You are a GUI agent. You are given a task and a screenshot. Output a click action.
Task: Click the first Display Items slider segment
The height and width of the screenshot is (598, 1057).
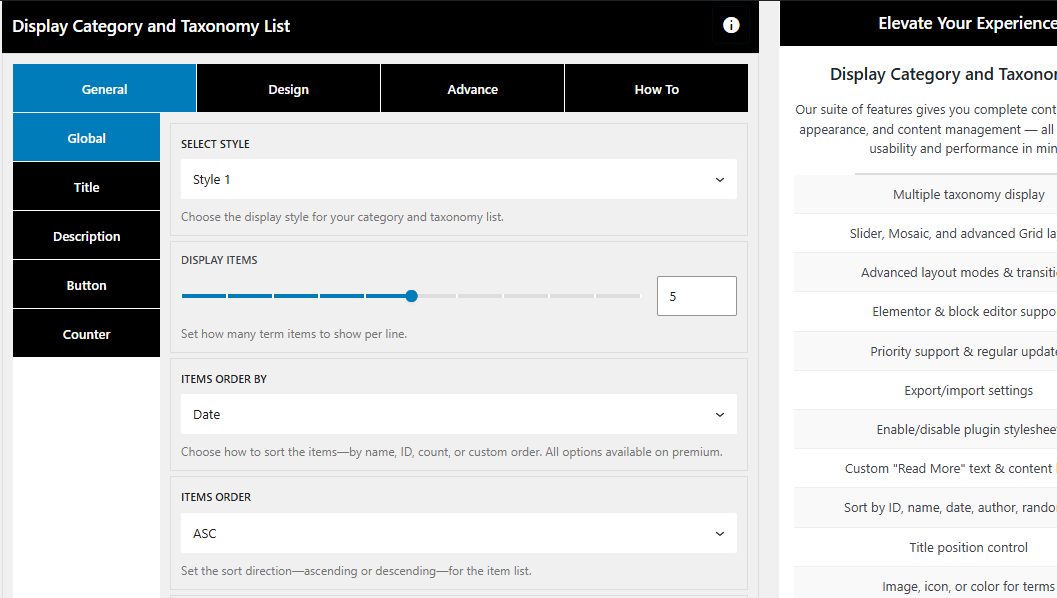coord(204,296)
